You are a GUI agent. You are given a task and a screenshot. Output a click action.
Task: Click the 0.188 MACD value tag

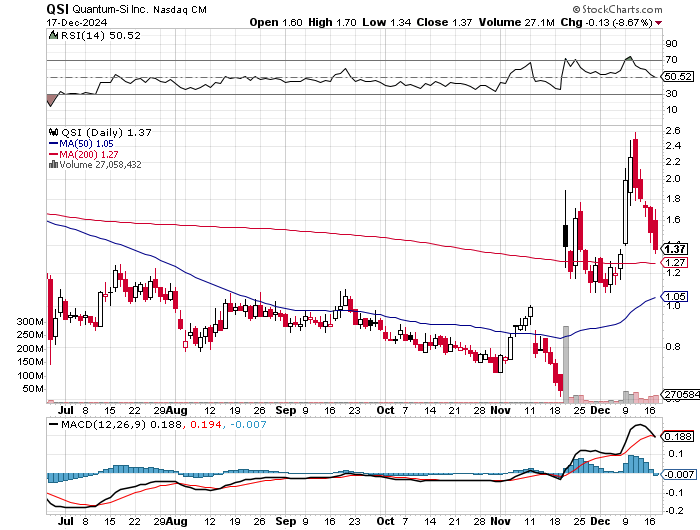[678, 436]
